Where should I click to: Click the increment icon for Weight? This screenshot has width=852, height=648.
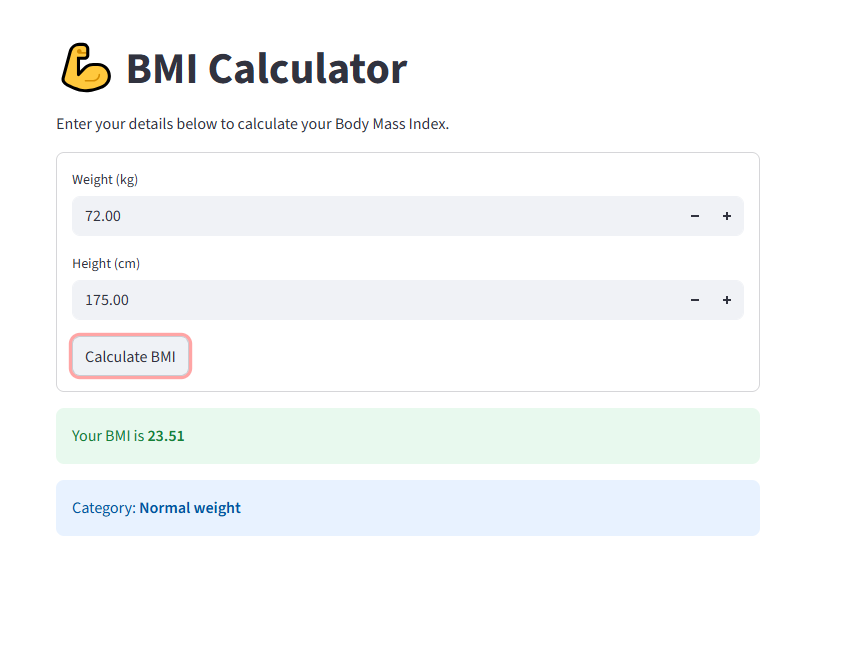pyautogui.click(x=726, y=215)
